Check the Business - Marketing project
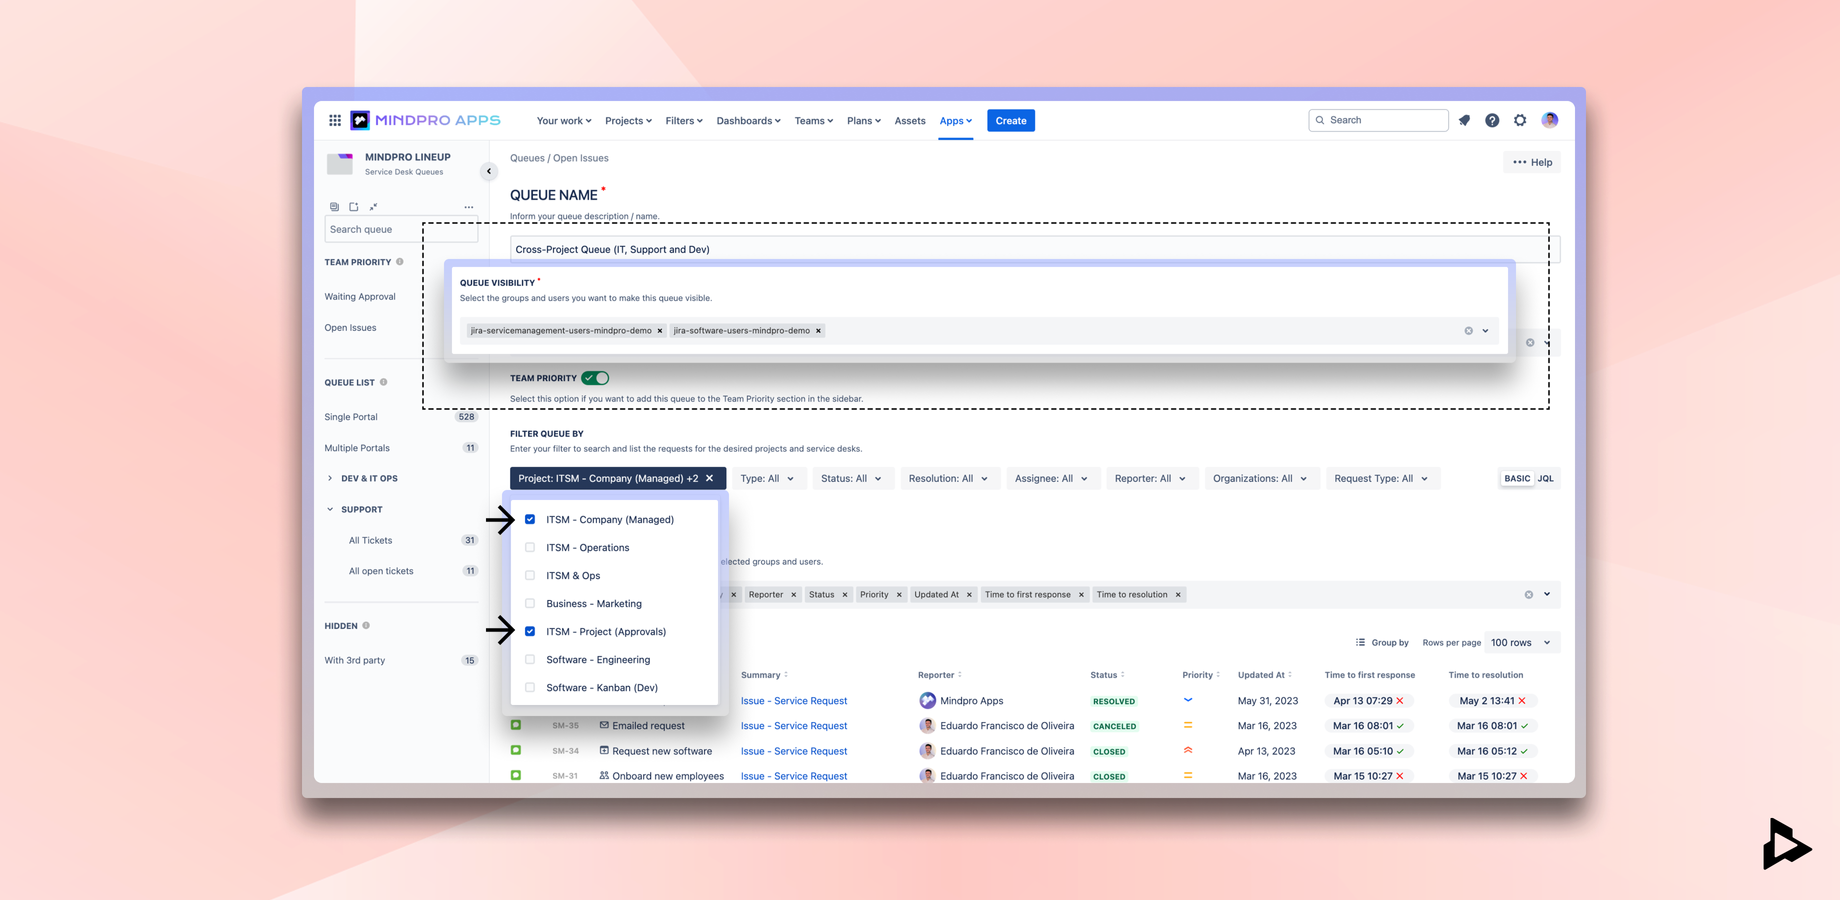 [x=530, y=603]
